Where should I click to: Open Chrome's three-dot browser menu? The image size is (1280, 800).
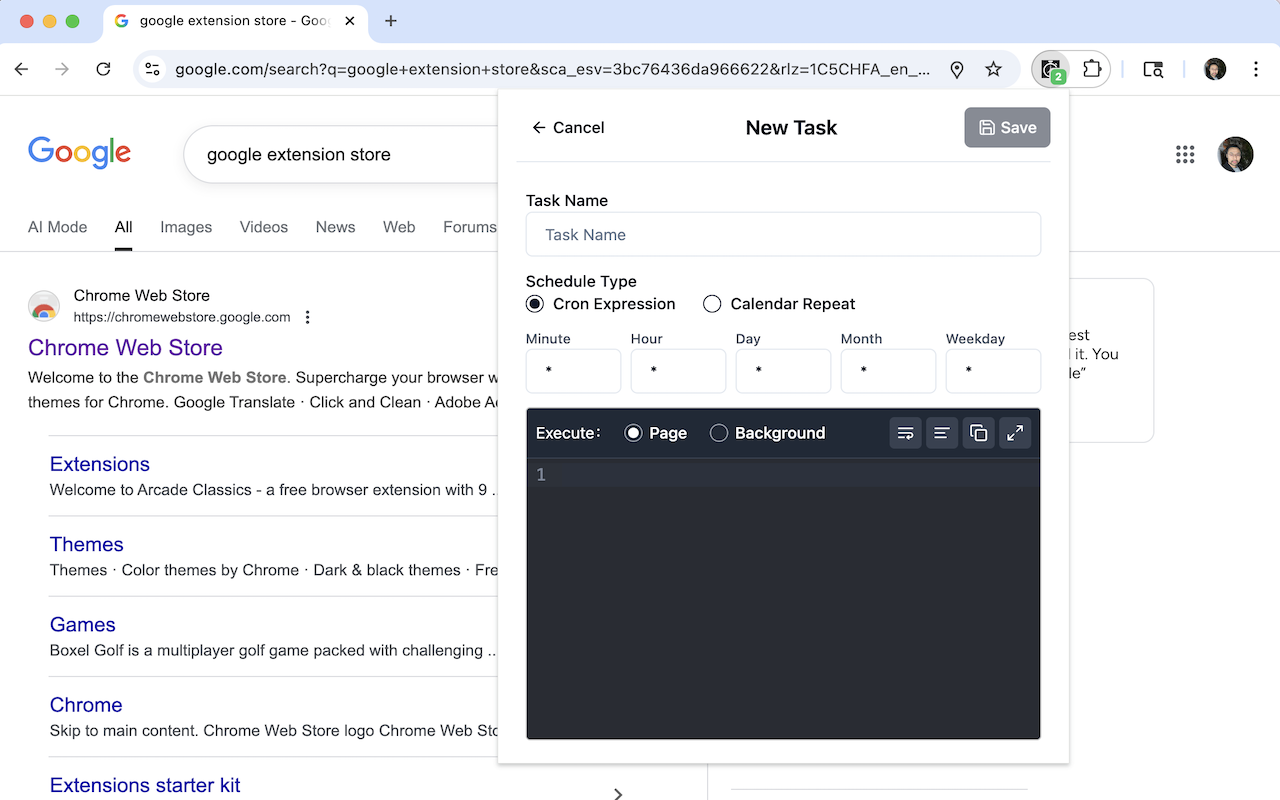pos(1256,69)
